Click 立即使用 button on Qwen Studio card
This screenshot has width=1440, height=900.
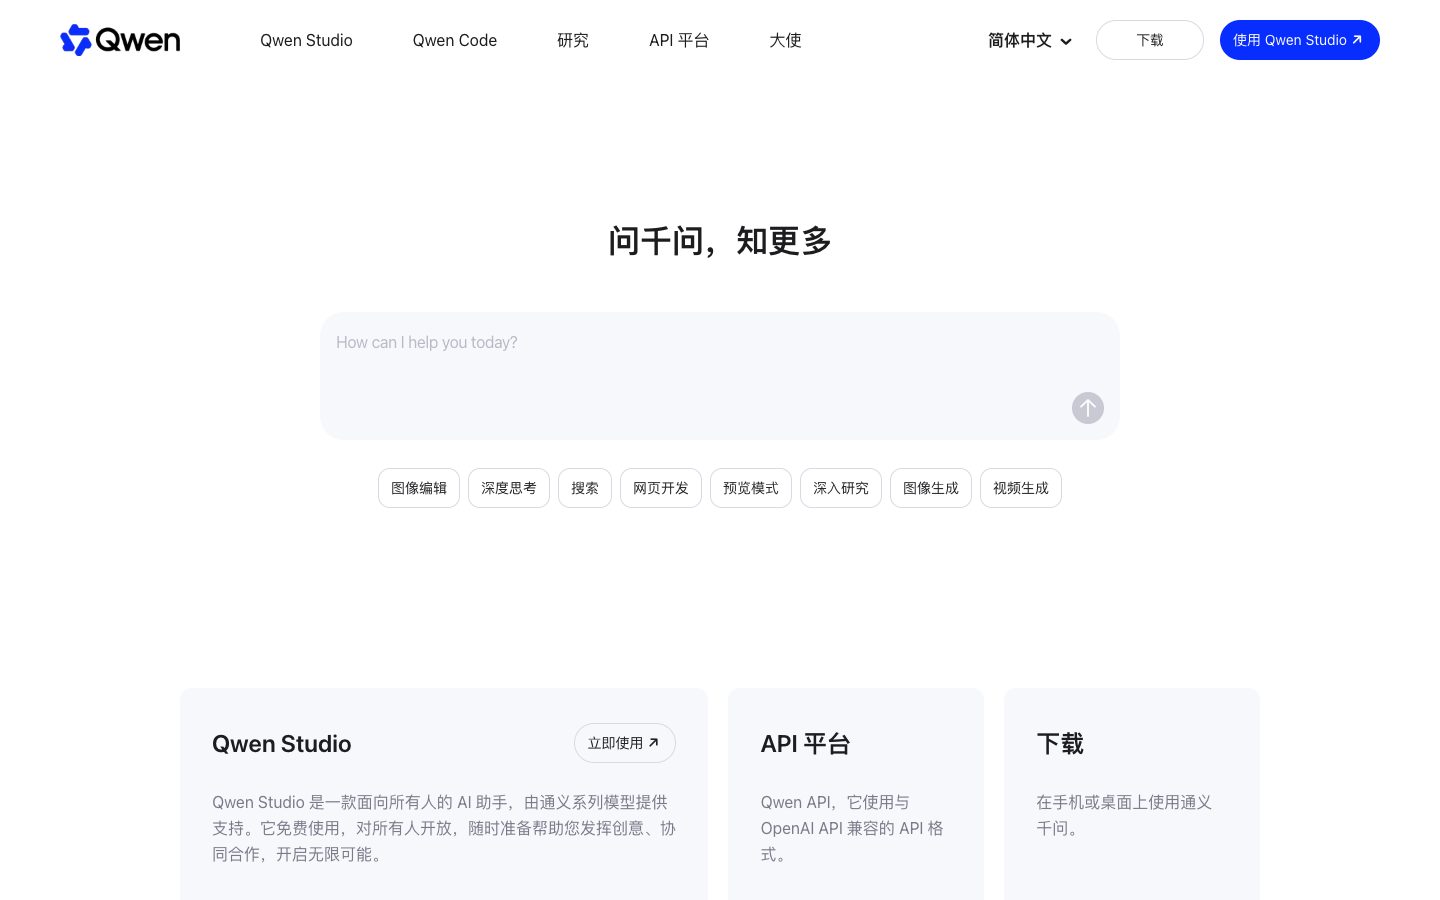pos(625,743)
